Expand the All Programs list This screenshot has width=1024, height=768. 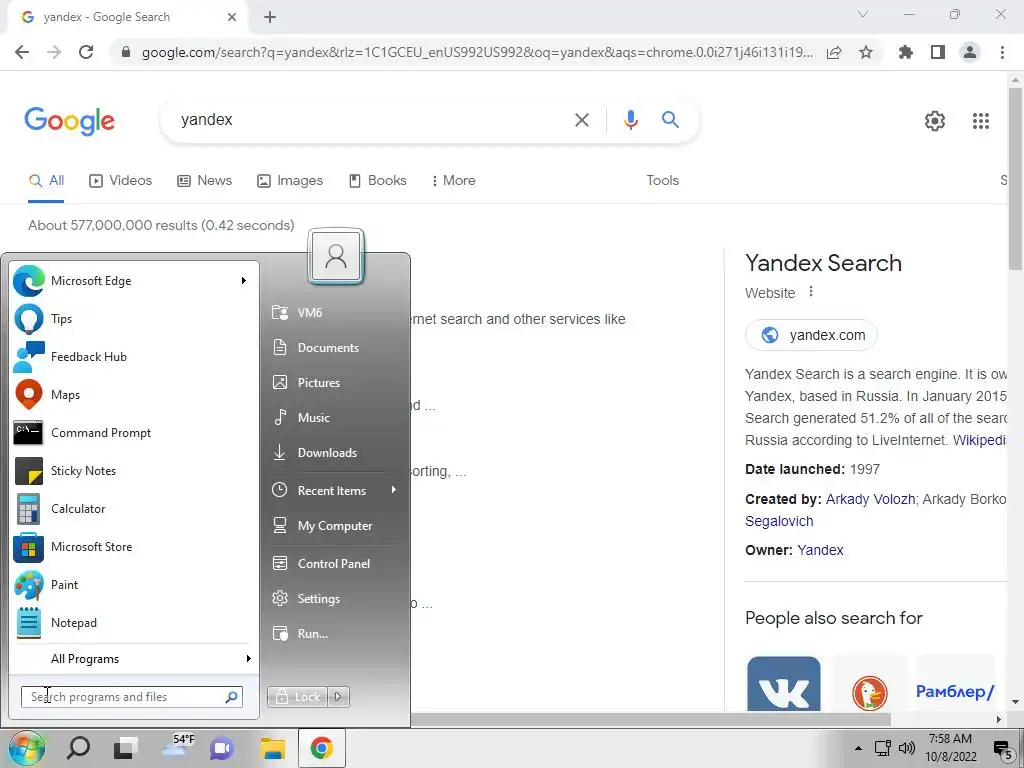tap(133, 659)
